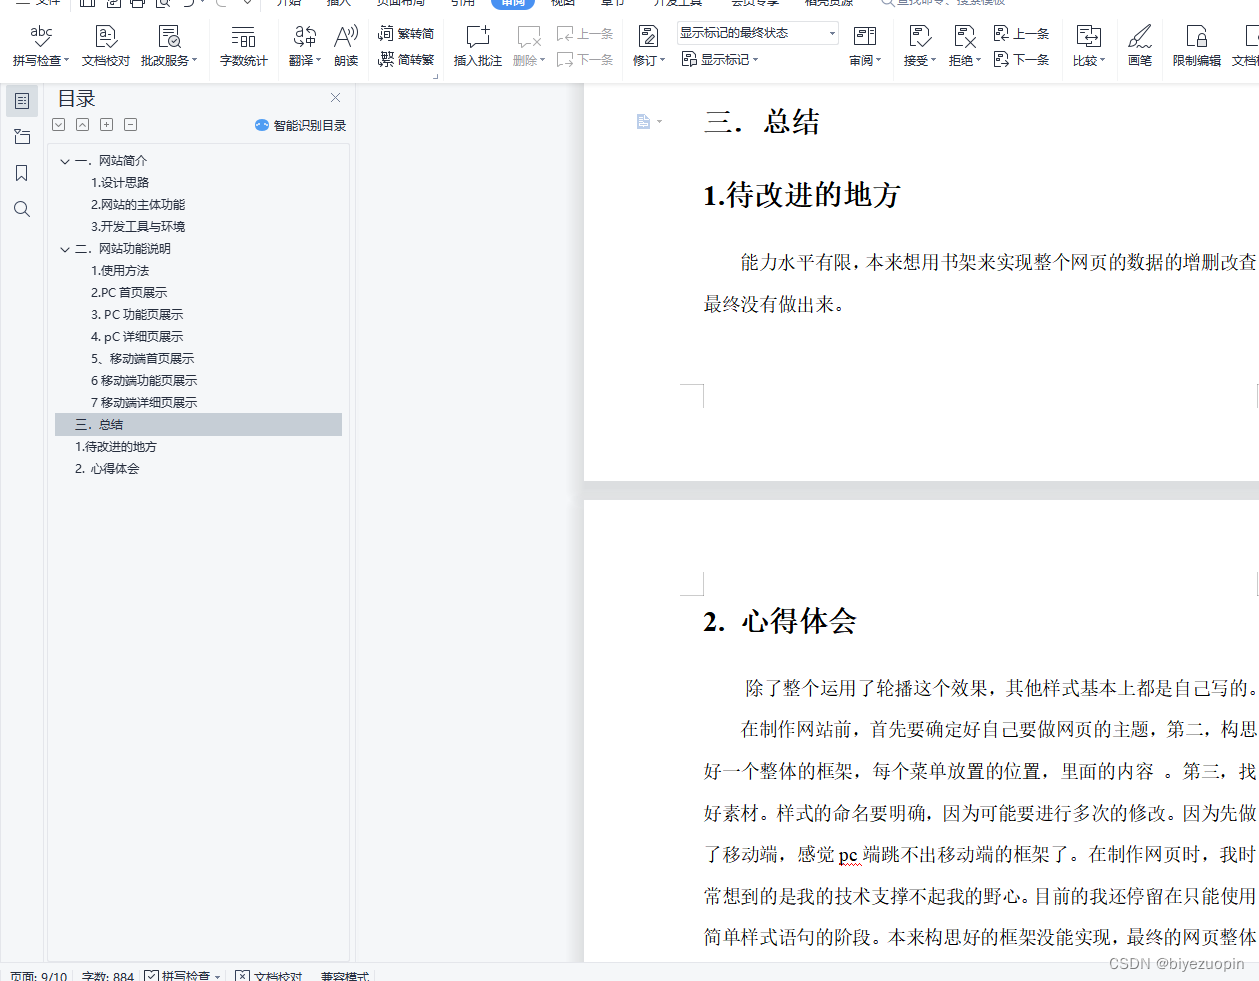Click the 修订 track changes icon
This screenshot has height=981, width=1259.
click(648, 37)
